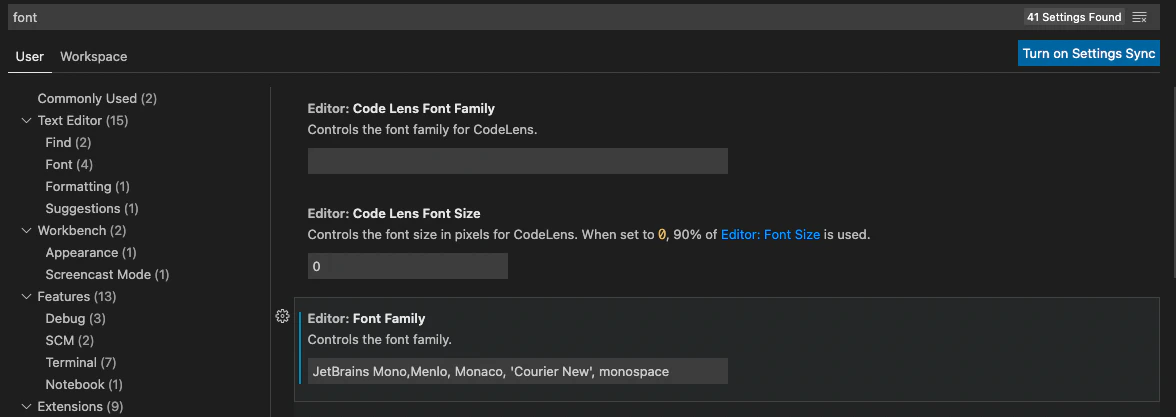The height and width of the screenshot is (417, 1176).
Task: Expand the Extensions tree section
Action: [26, 407]
